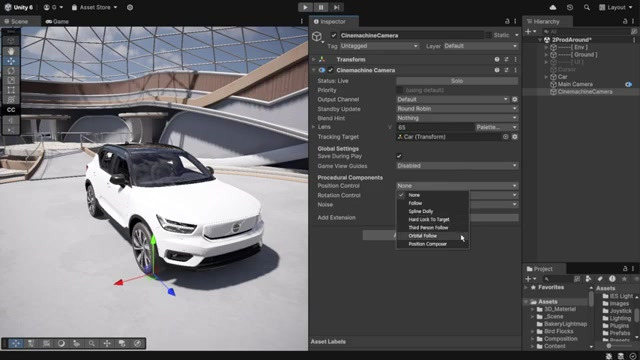Toggle CinemachineCamera GameObject active checkbox
This screenshot has height=360, width=640.
334,36
